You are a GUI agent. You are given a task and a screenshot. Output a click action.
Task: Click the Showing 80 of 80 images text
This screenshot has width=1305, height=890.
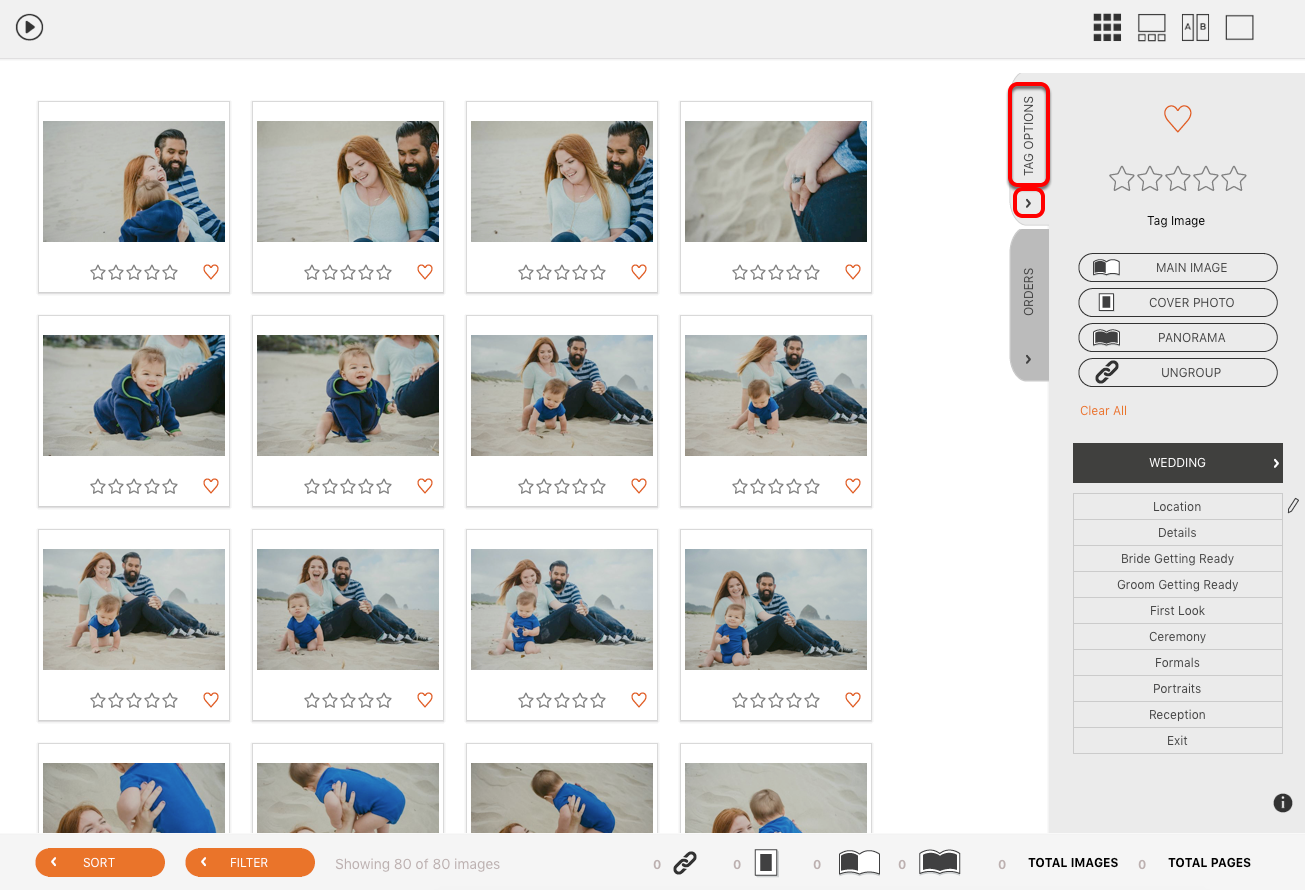(x=417, y=864)
